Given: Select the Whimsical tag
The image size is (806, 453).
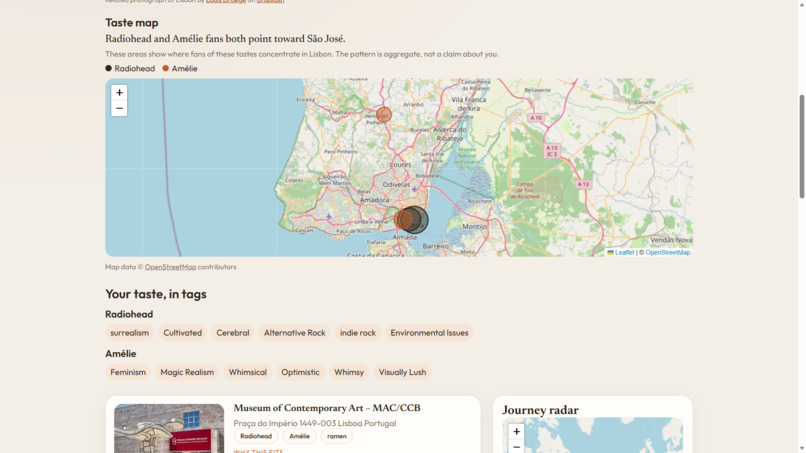Looking at the screenshot, I should point(248,372).
